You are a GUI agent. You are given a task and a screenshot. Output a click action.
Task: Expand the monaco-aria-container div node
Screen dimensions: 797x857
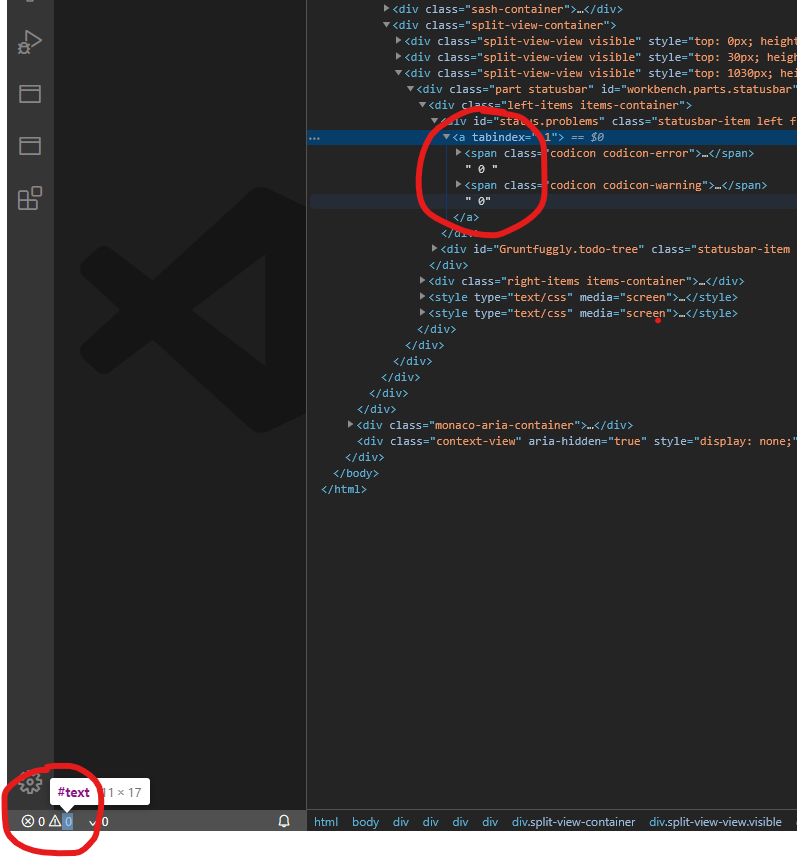click(350, 424)
